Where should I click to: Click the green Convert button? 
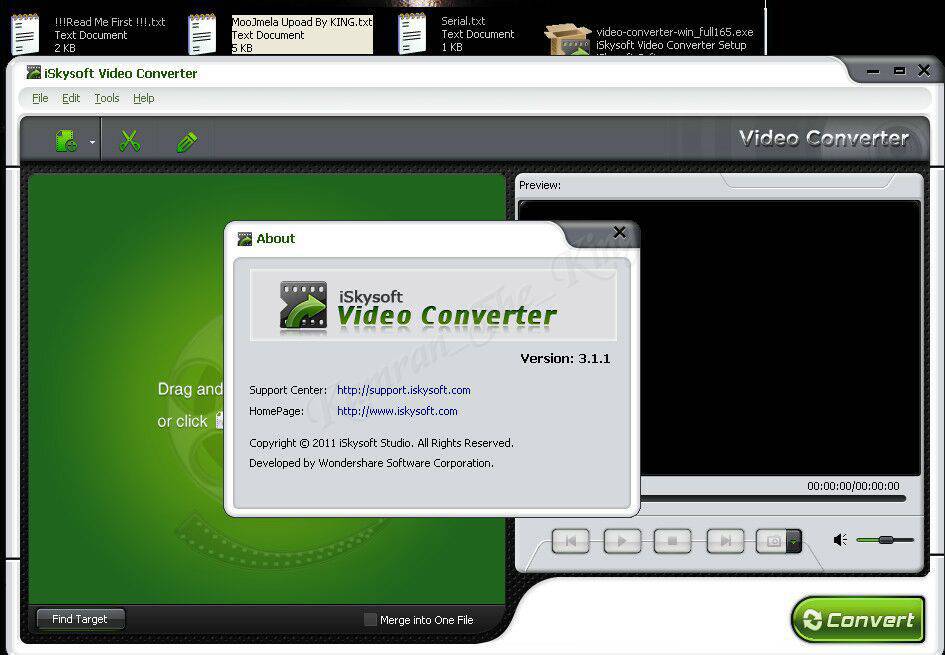(x=858, y=619)
